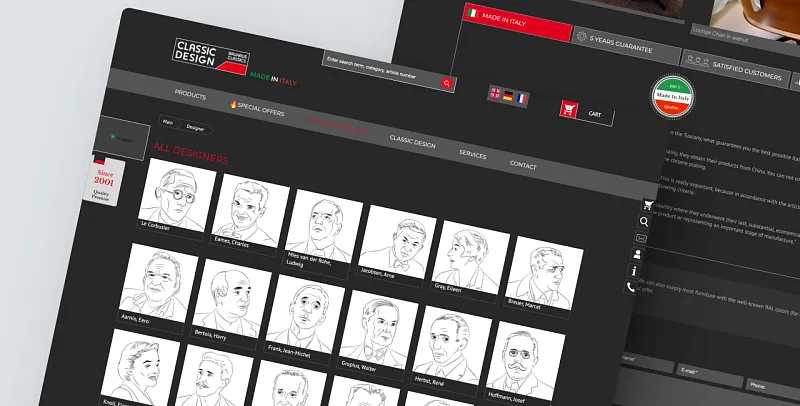Screen dimensions: 800x406
Task: Click the Main breadcrumb link
Action: (x=168, y=123)
